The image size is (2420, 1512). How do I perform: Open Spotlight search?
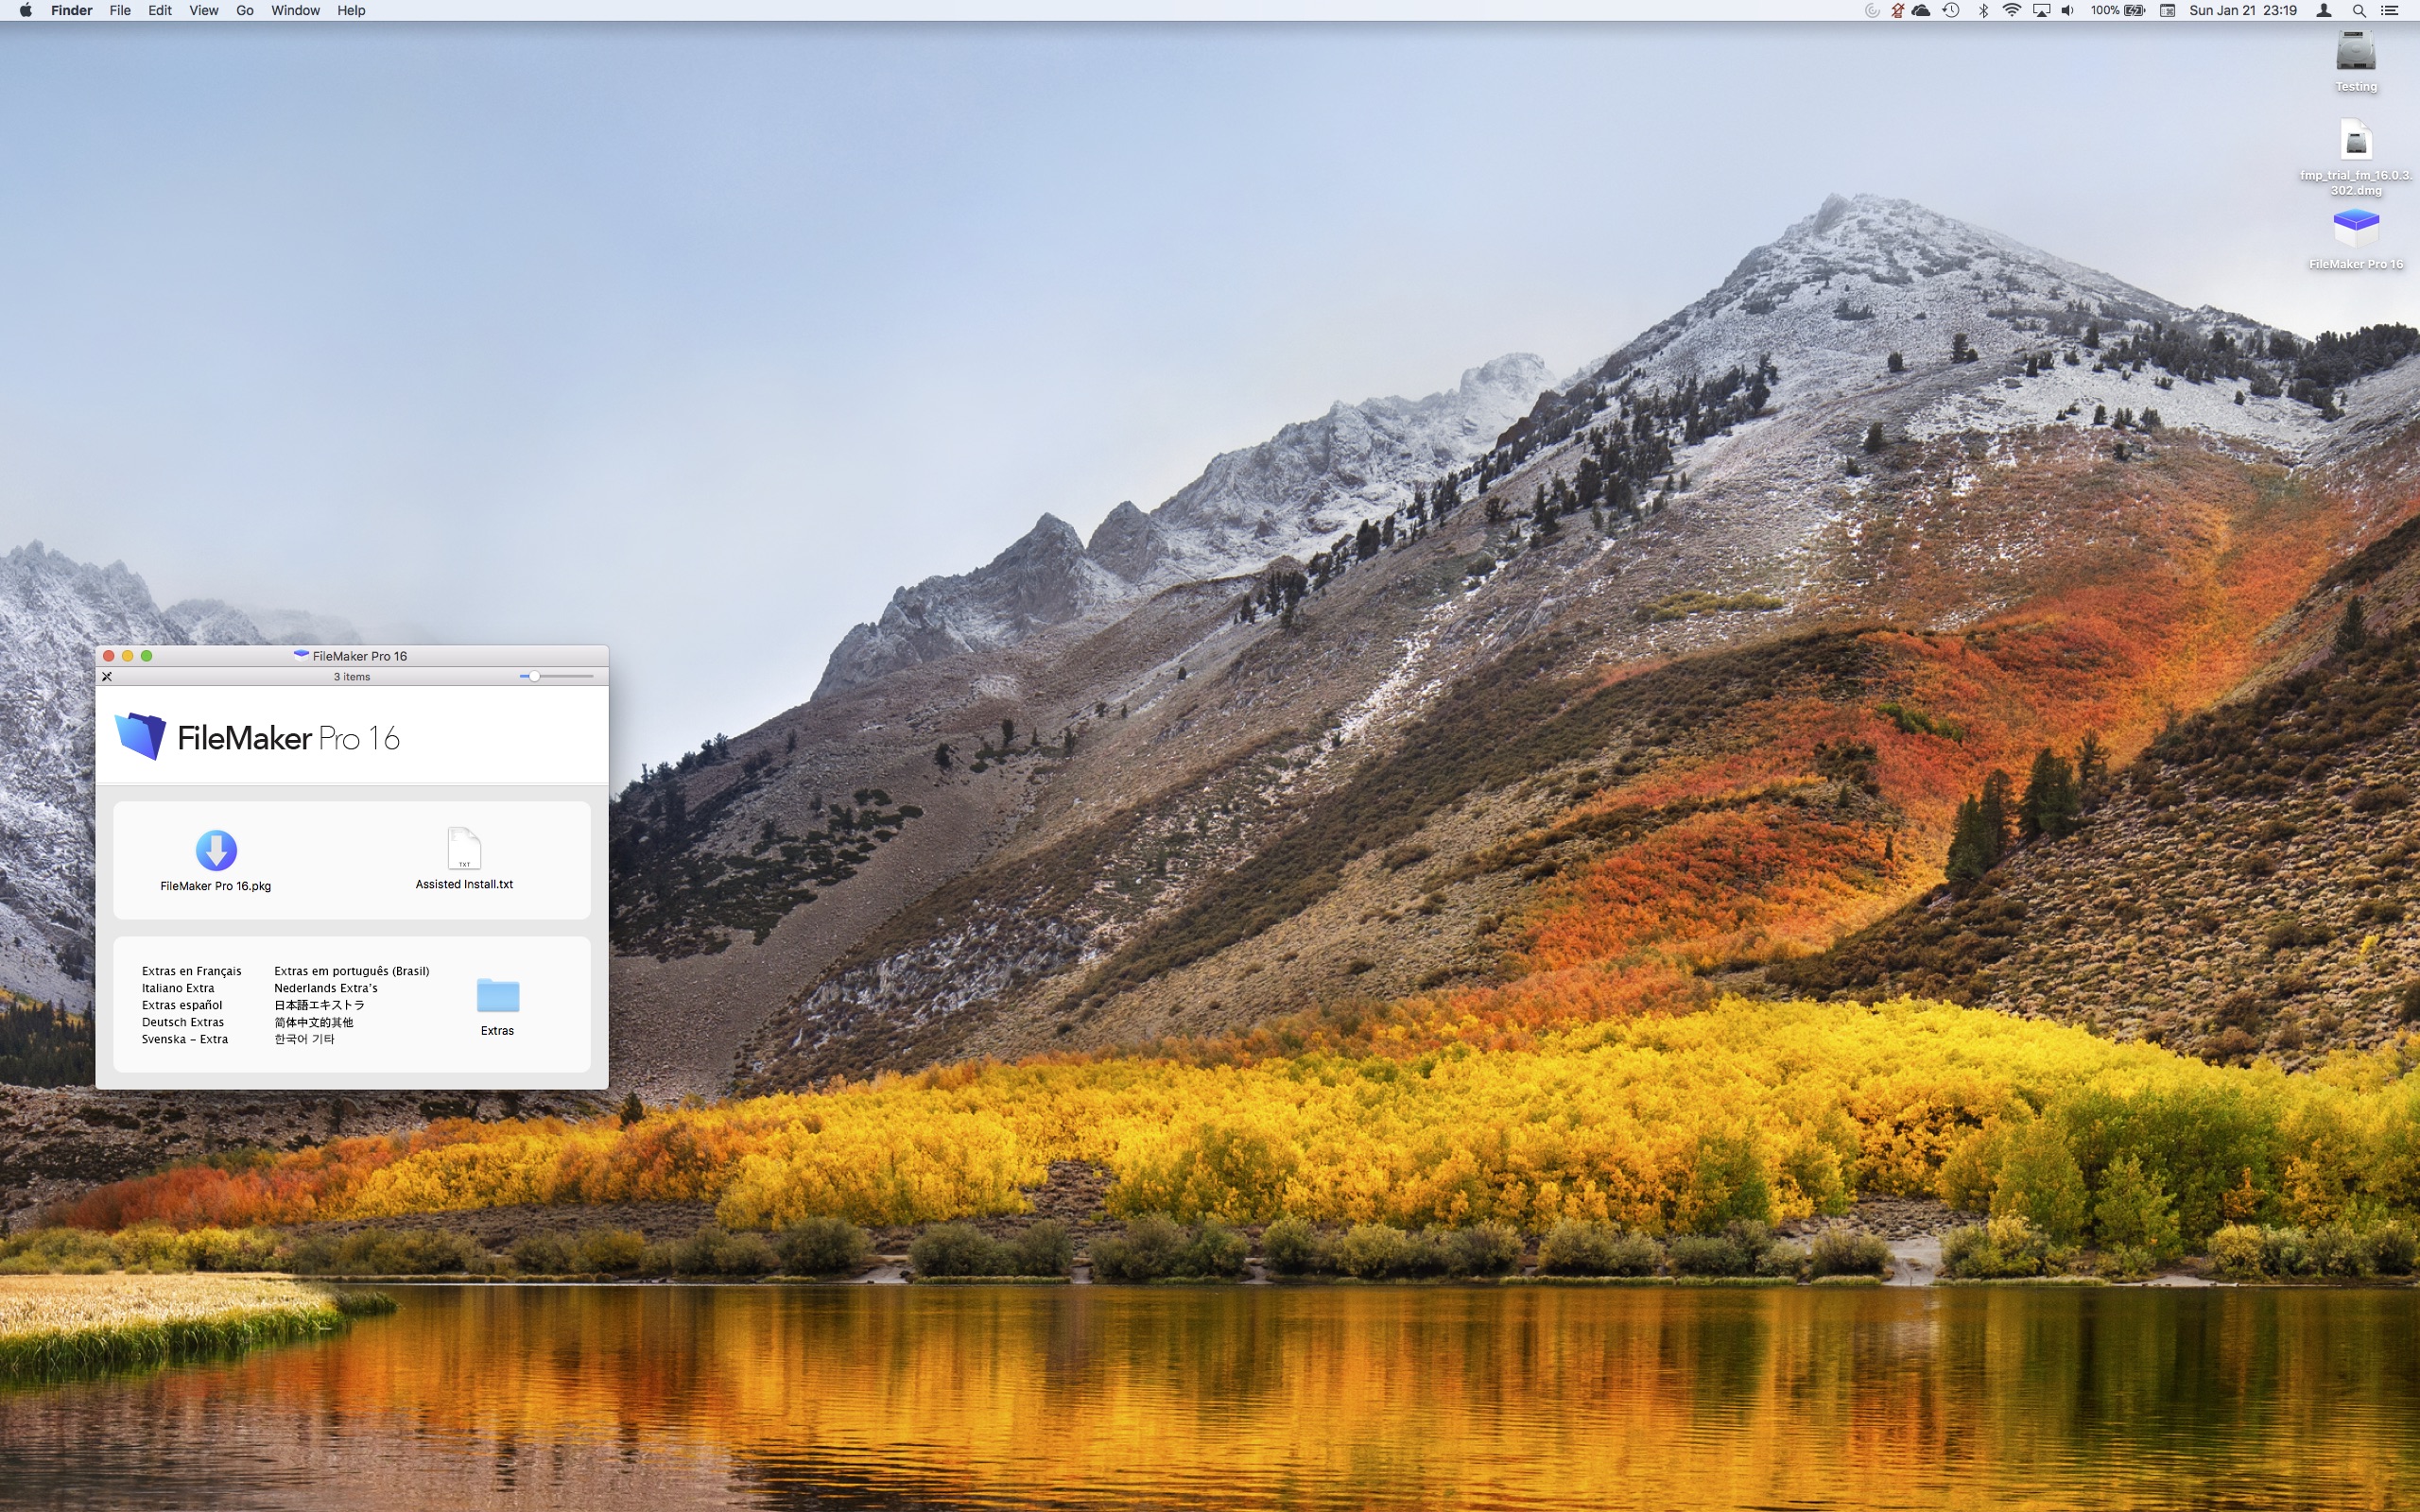[2358, 11]
